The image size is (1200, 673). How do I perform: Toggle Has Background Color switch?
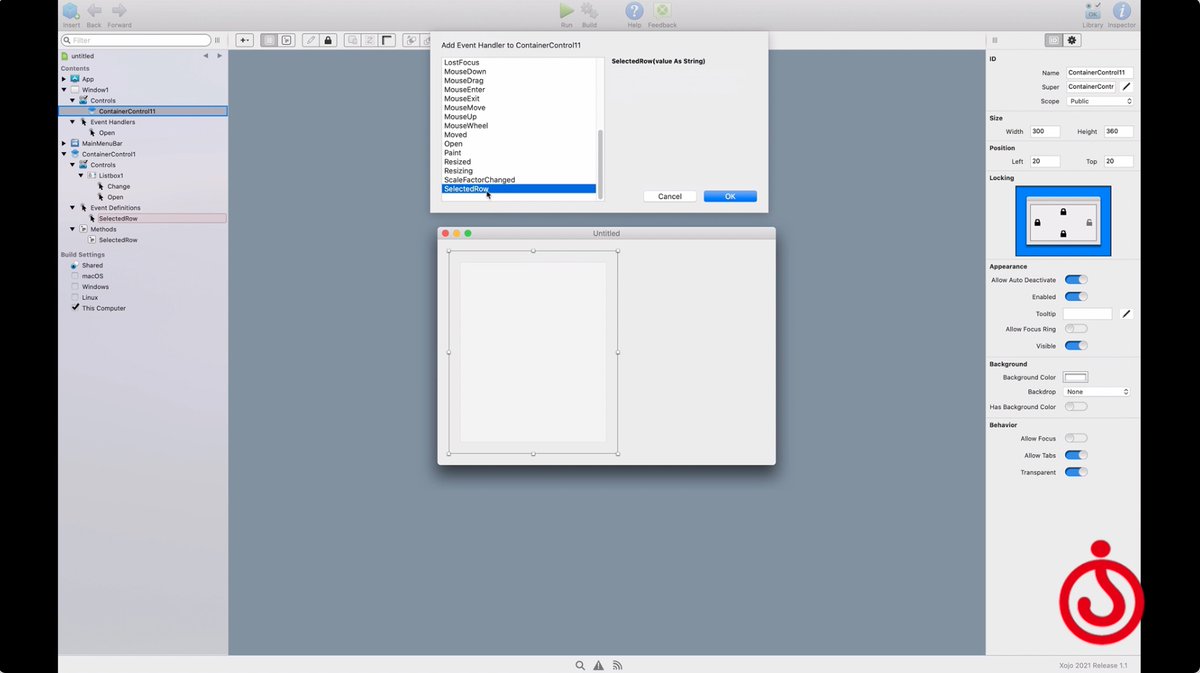click(1076, 407)
